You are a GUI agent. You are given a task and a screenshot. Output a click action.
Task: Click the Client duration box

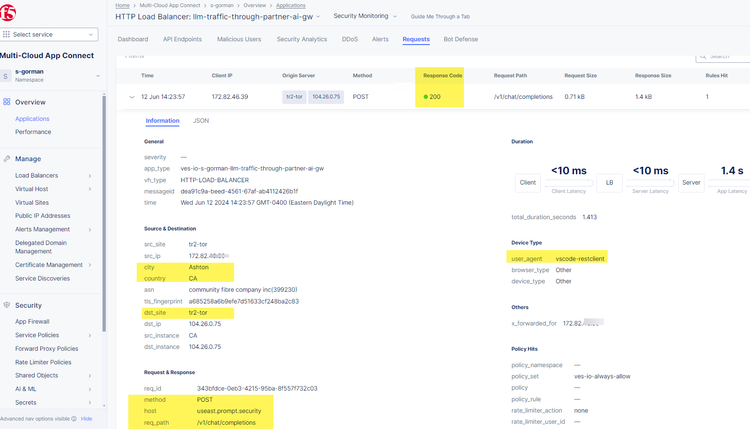click(x=528, y=183)
